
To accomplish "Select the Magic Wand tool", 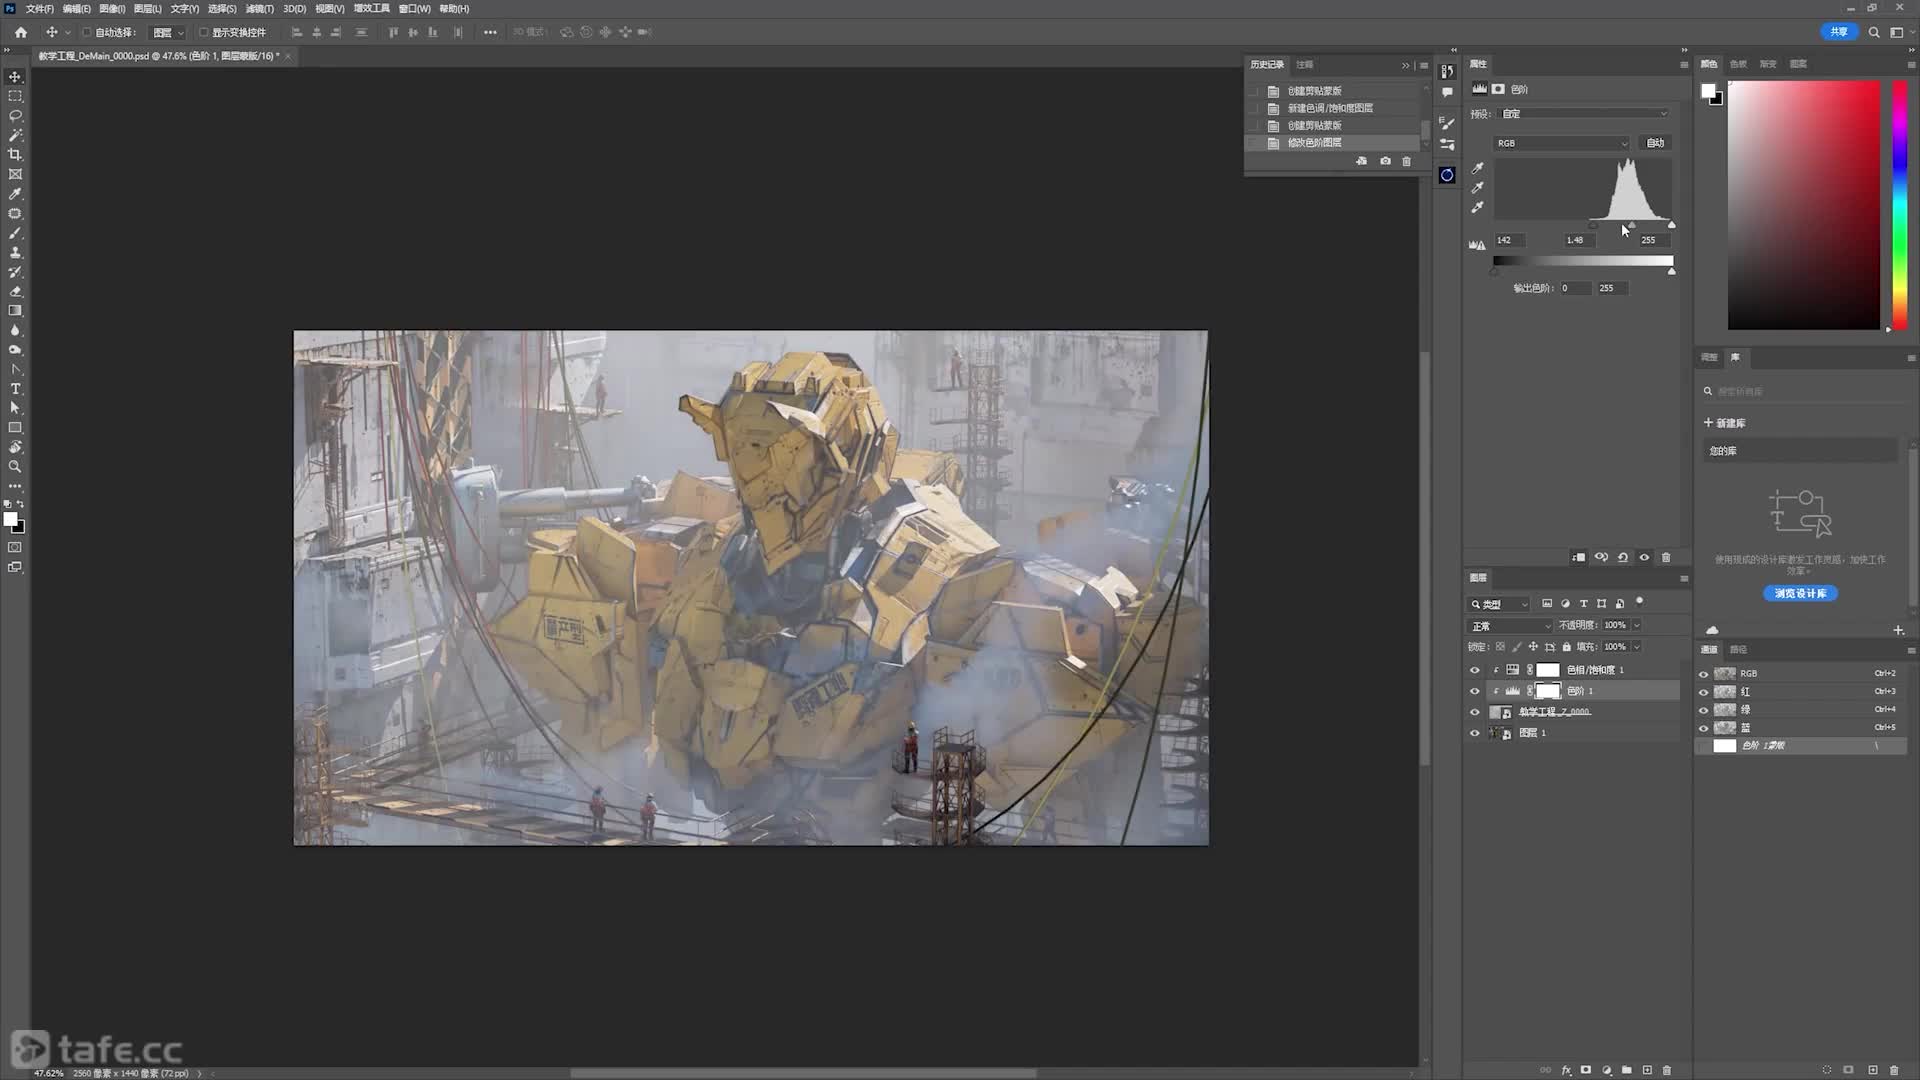I will tap(15, 135).
